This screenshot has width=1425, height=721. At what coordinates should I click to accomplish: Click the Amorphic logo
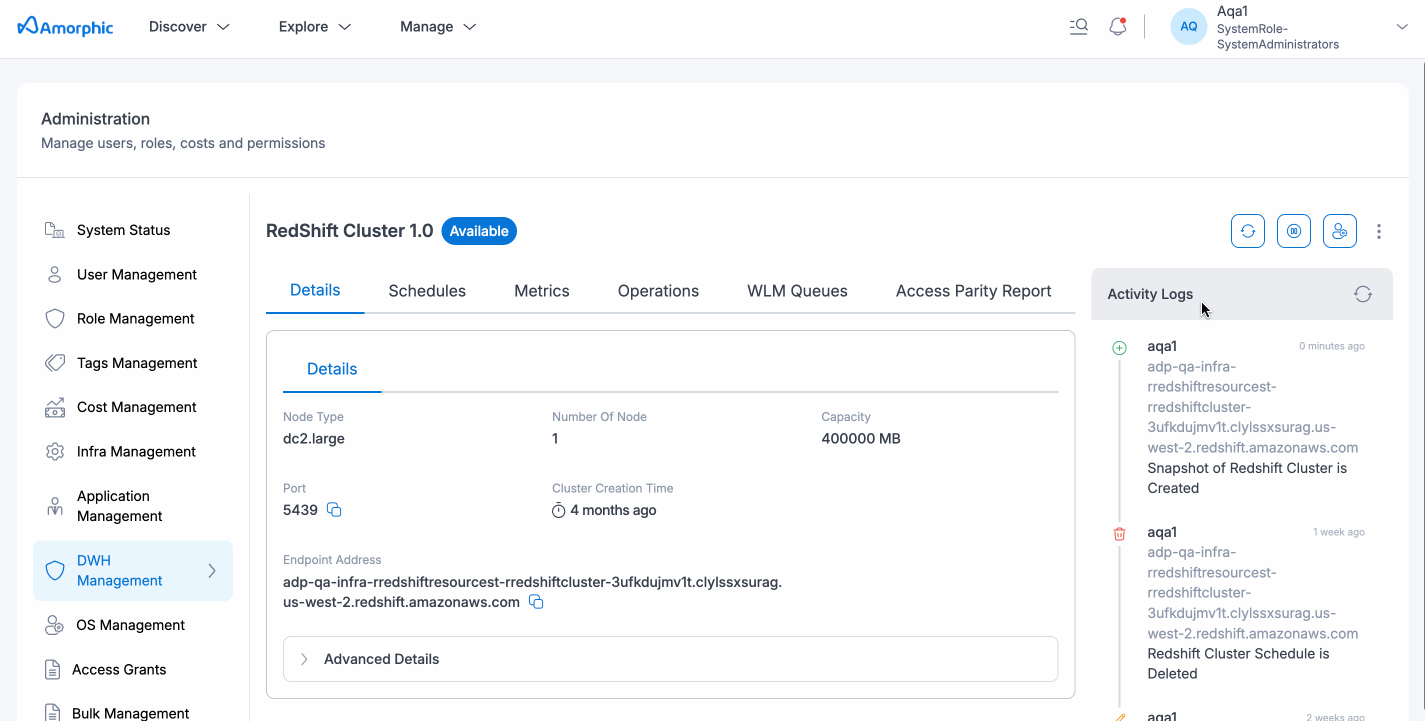tap(65, 27)
